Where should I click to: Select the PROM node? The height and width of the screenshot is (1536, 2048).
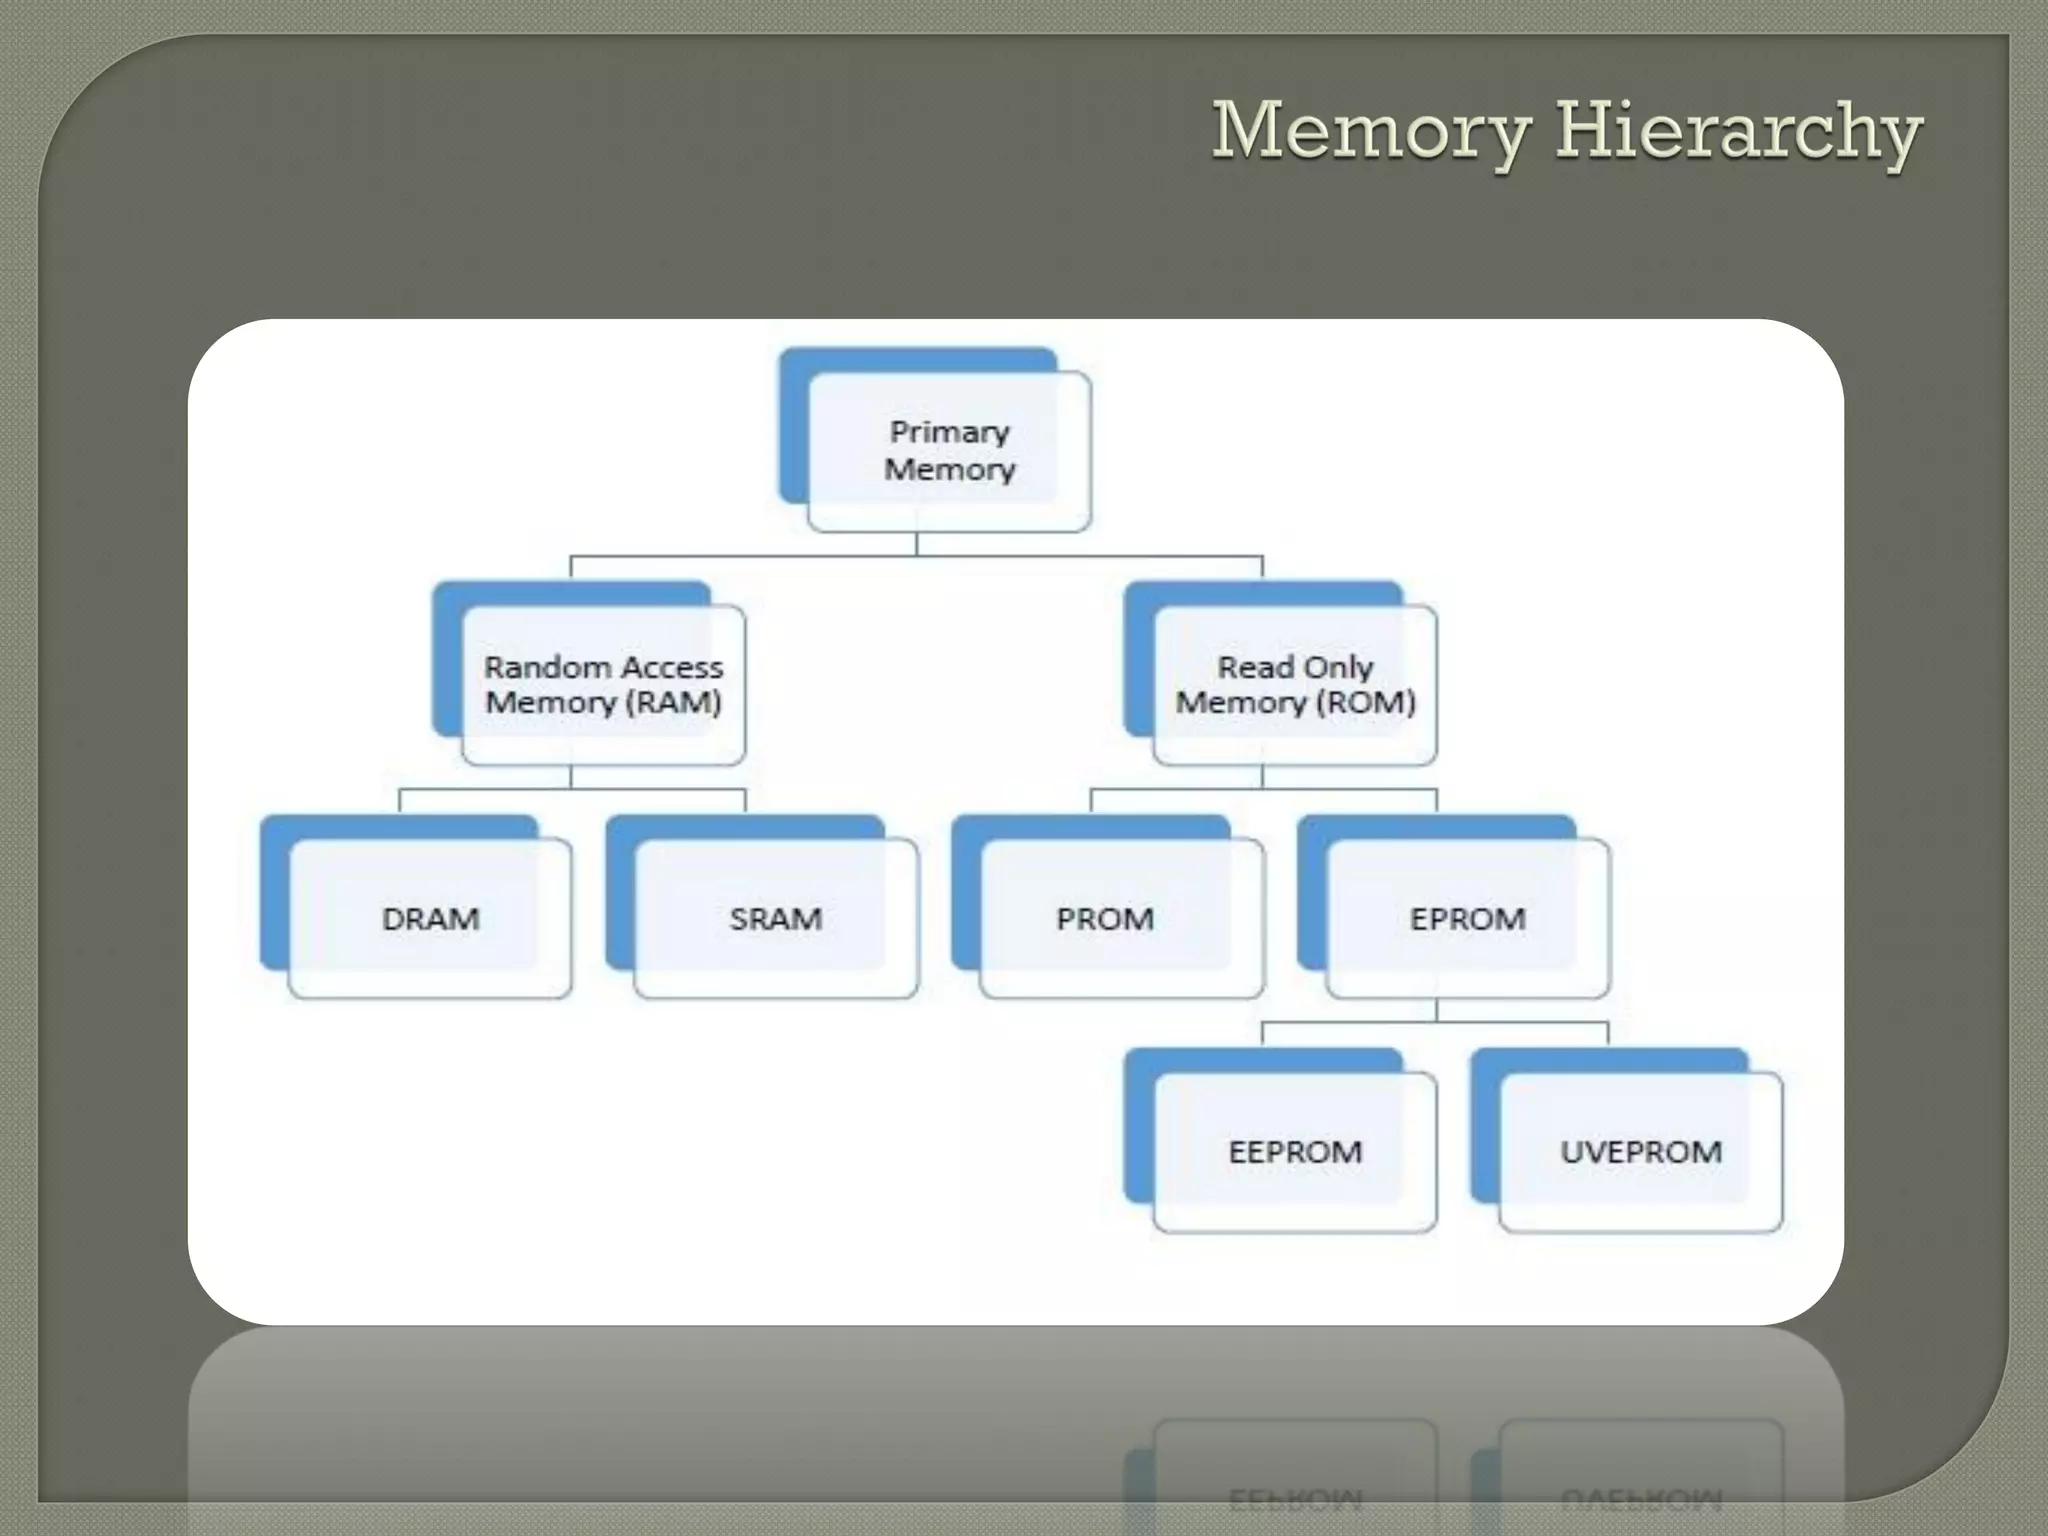[1105, 919]
